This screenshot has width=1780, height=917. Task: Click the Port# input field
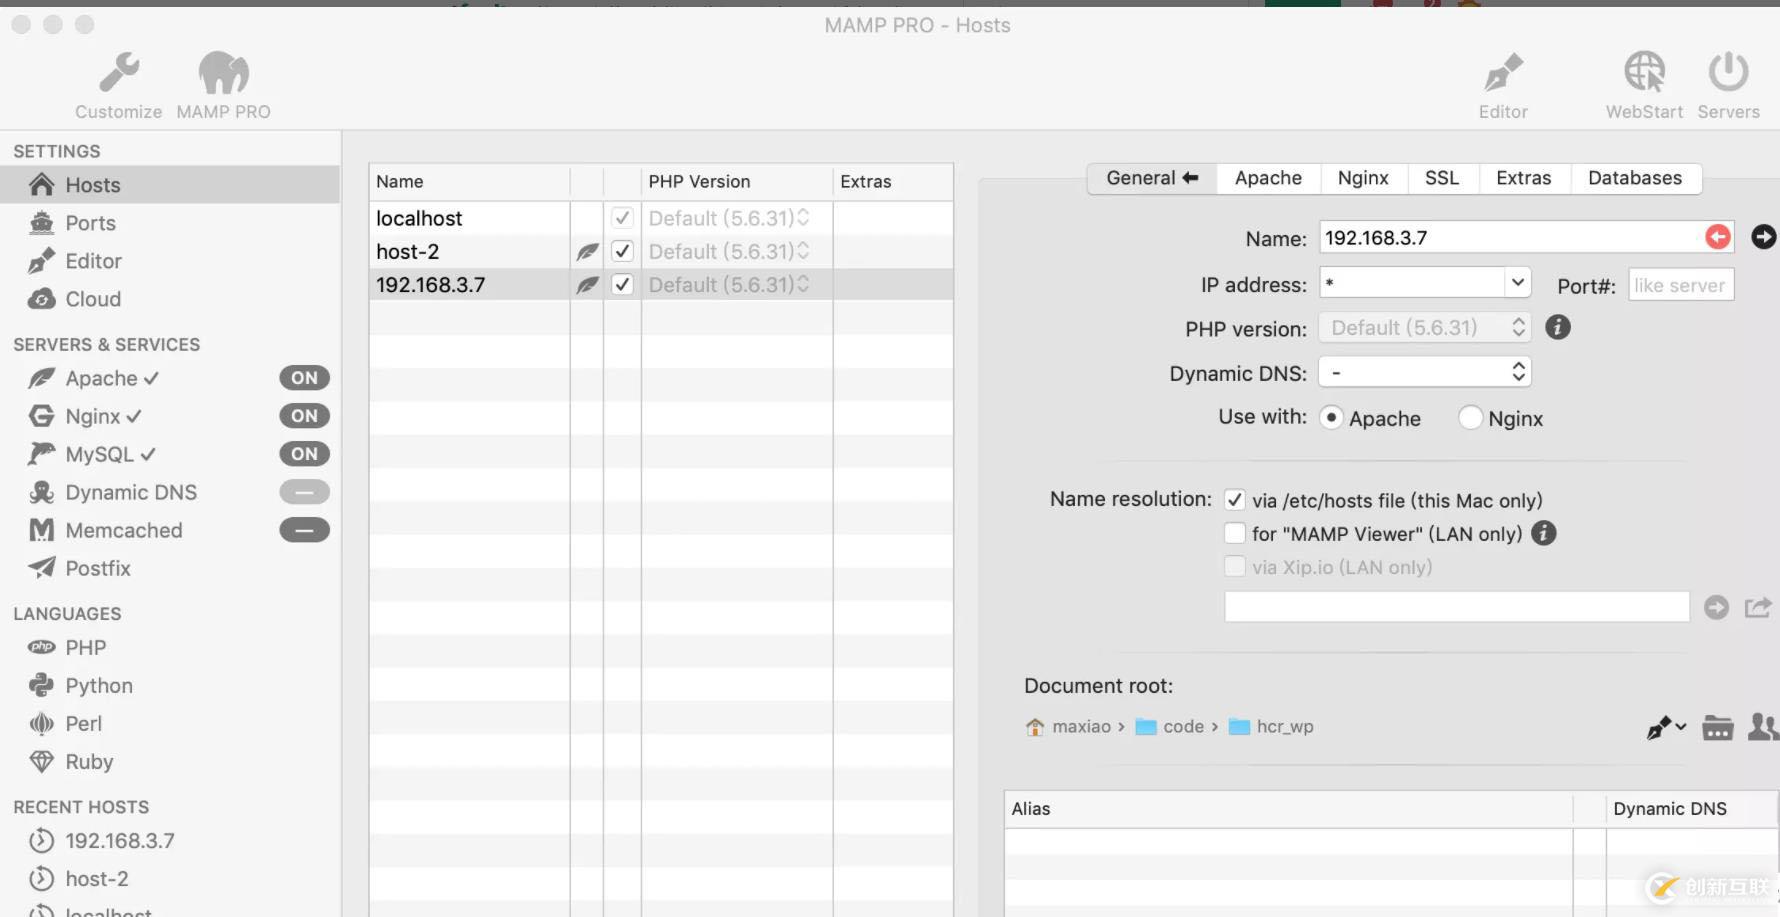[1680, 285]
